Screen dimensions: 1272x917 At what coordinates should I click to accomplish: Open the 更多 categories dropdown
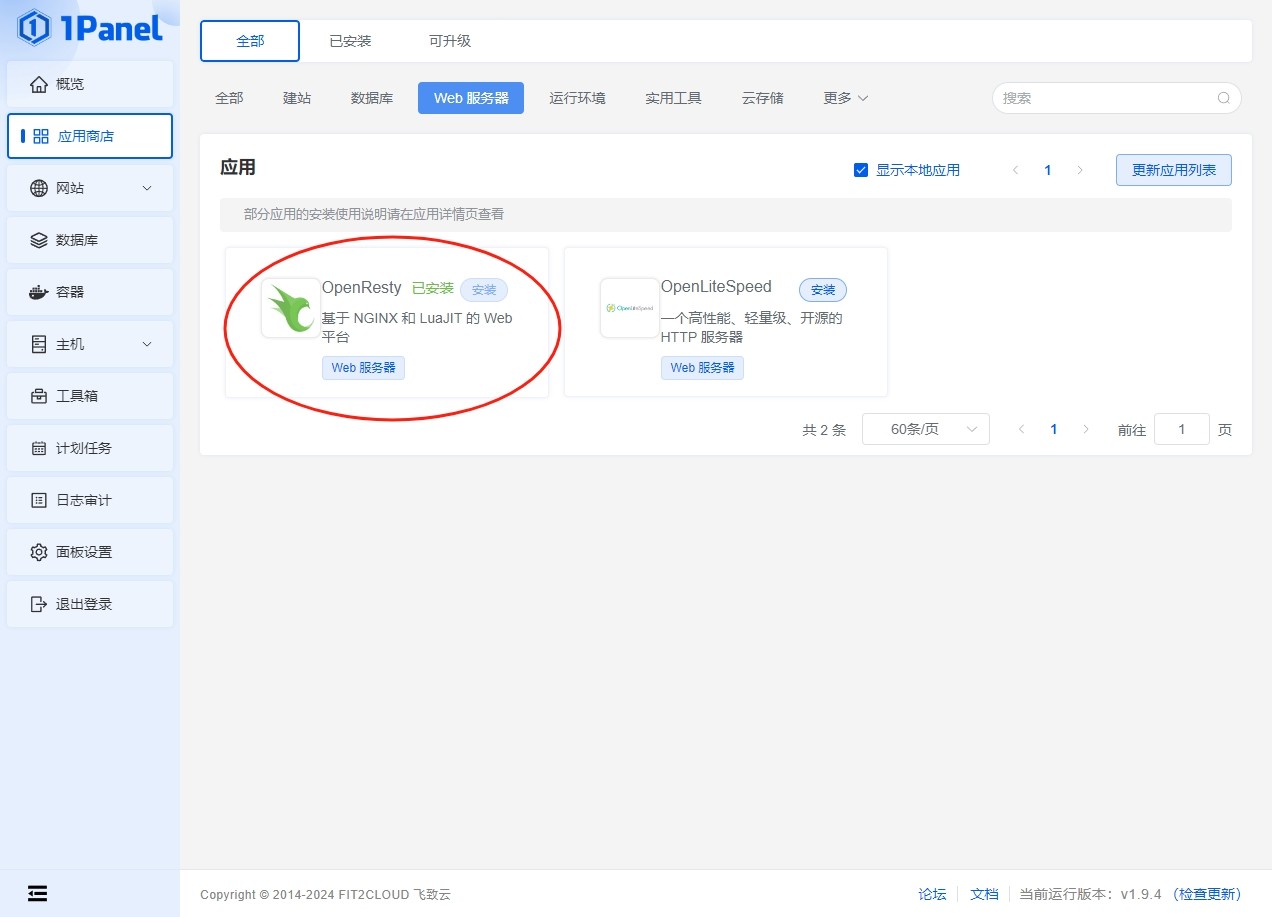(x=846, y=98)
